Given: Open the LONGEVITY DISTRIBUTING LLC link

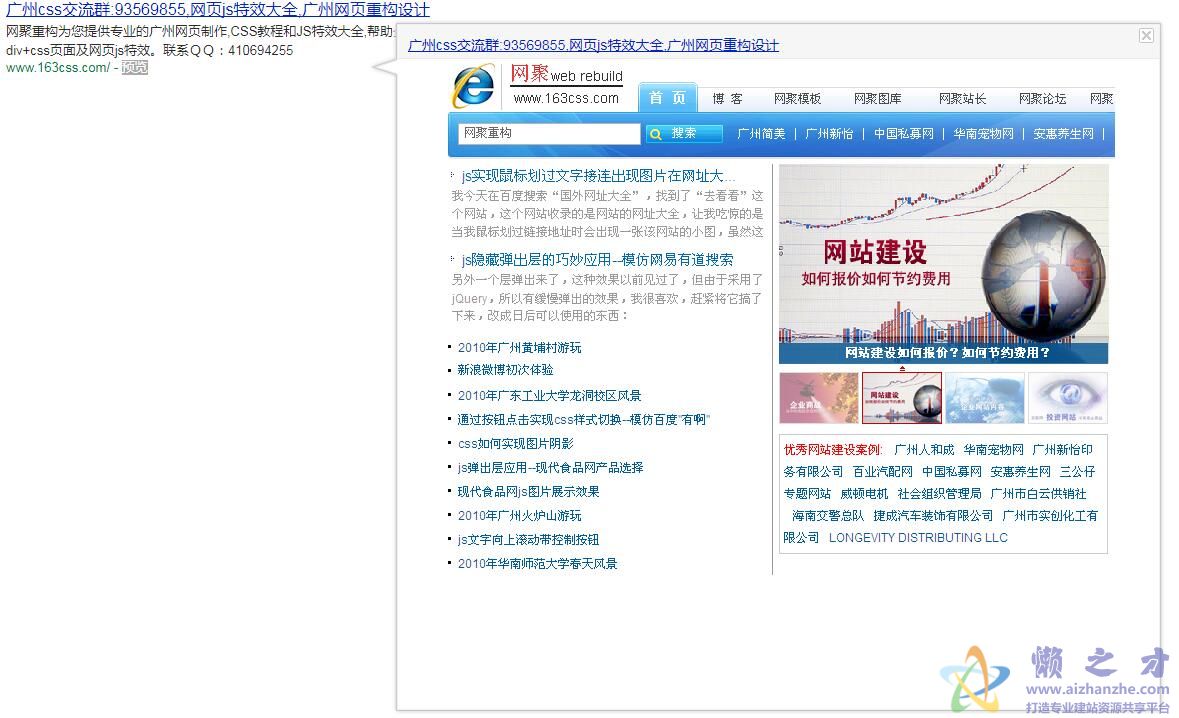Looking at the screenshot, I should (x=918, y=538).
